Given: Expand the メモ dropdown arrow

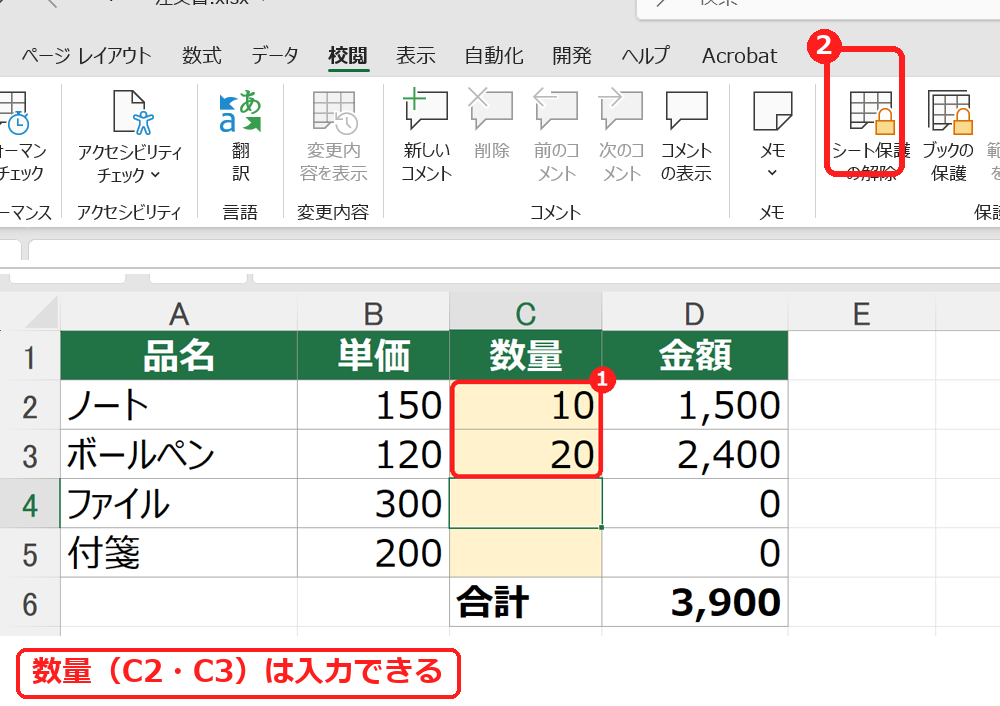Looking at the screenshot, I should click(772, 173).
